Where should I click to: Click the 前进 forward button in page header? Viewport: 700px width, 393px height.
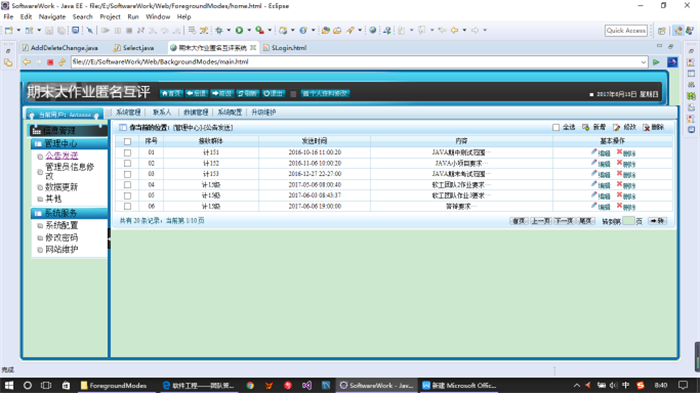click(x=222, y=93)
